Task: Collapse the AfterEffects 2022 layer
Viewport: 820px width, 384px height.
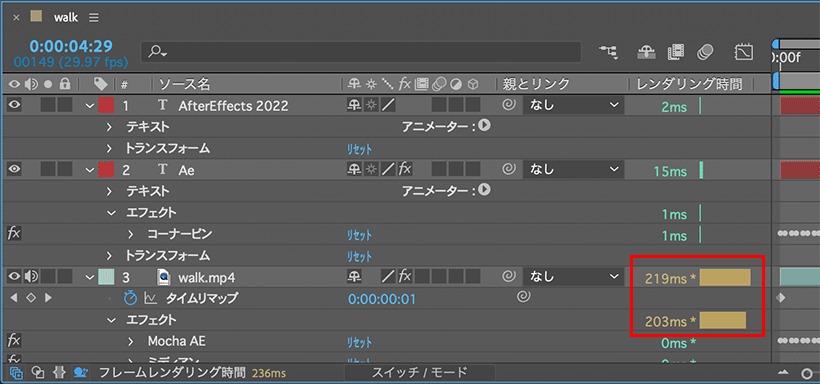Action: 90,106
